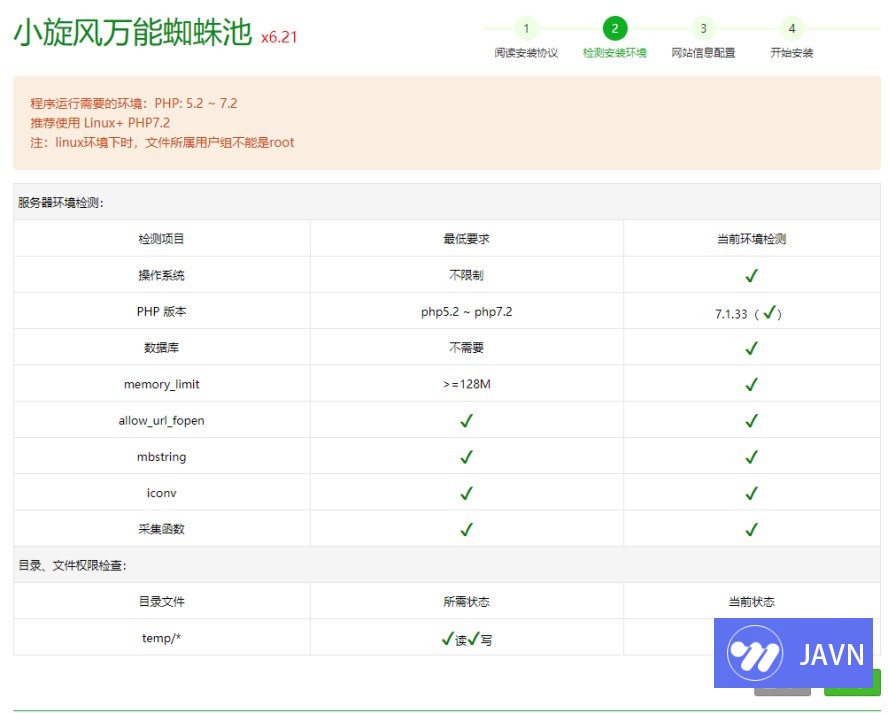This screenshot has width=888, height=713.
Task: Click the 服务器环境检测 section heading
Action: pyautogui.click(x=61, y=203)
